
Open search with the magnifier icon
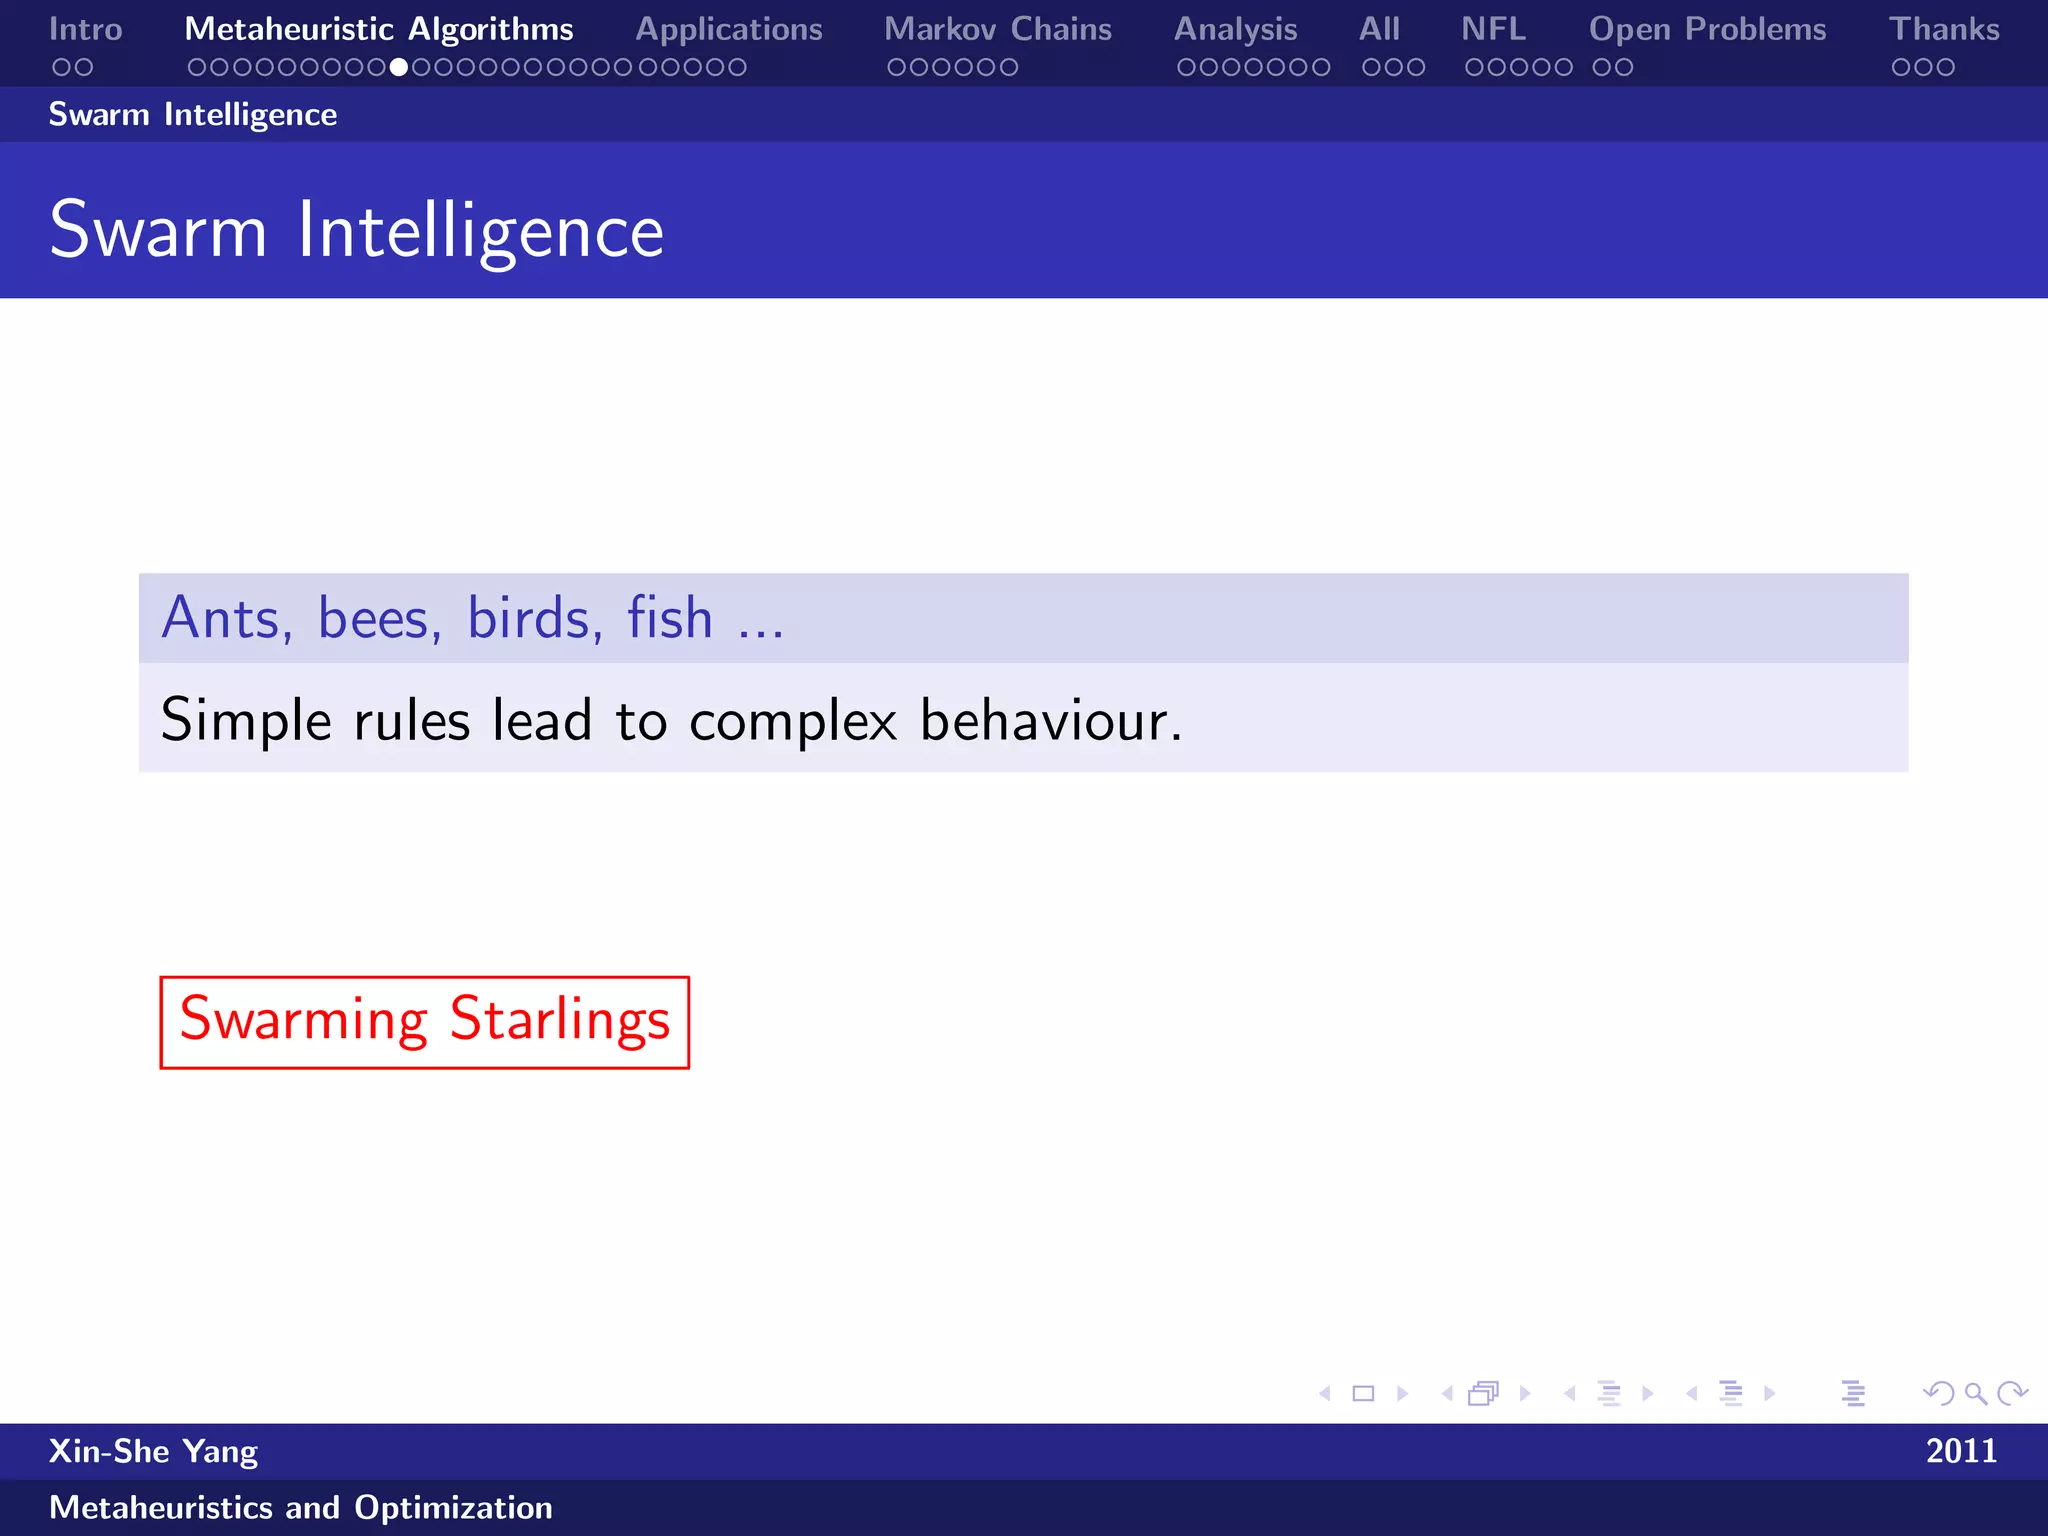click(1976, 1393)
